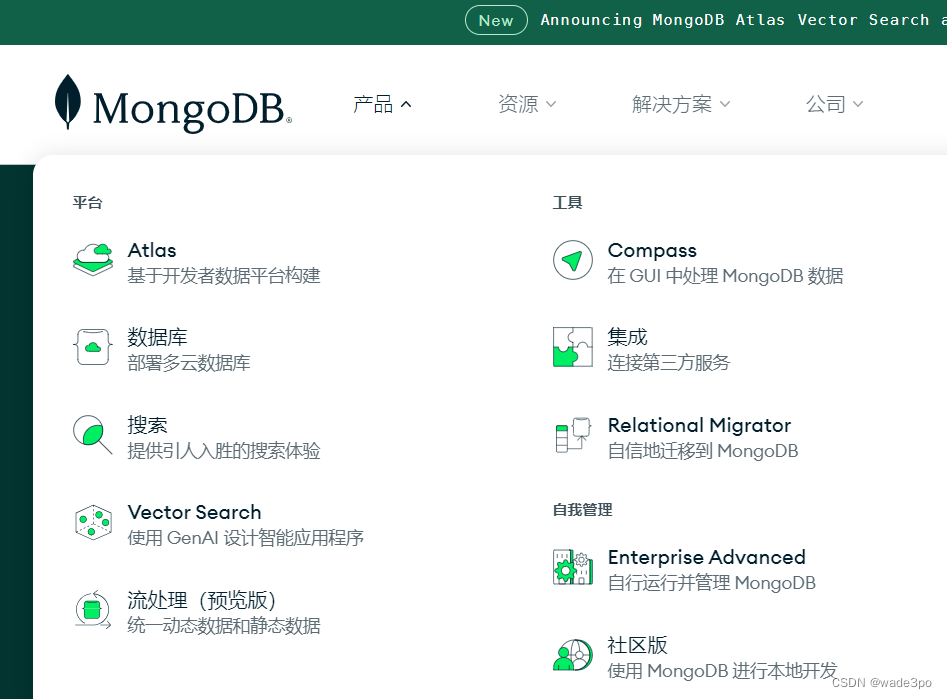947x699 pixels.
Task: Click the 流处理 stream processing icon
Action: click(93, 610)
